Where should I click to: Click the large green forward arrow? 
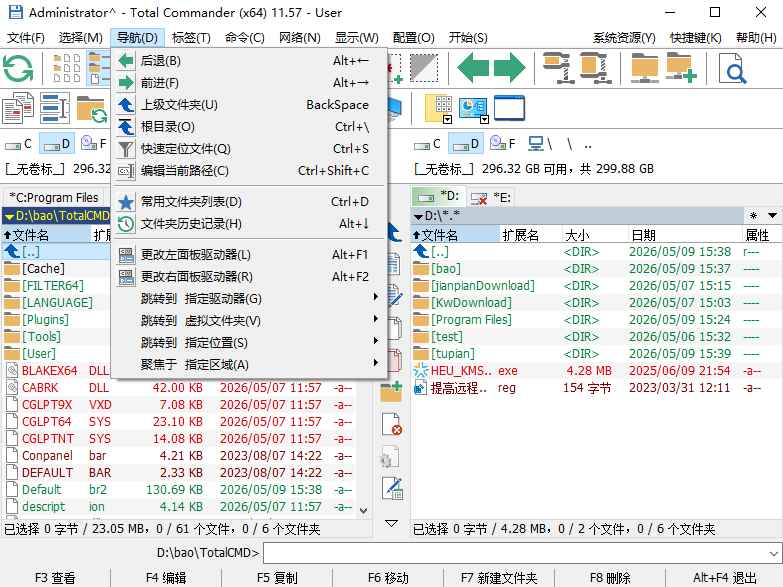509,67
